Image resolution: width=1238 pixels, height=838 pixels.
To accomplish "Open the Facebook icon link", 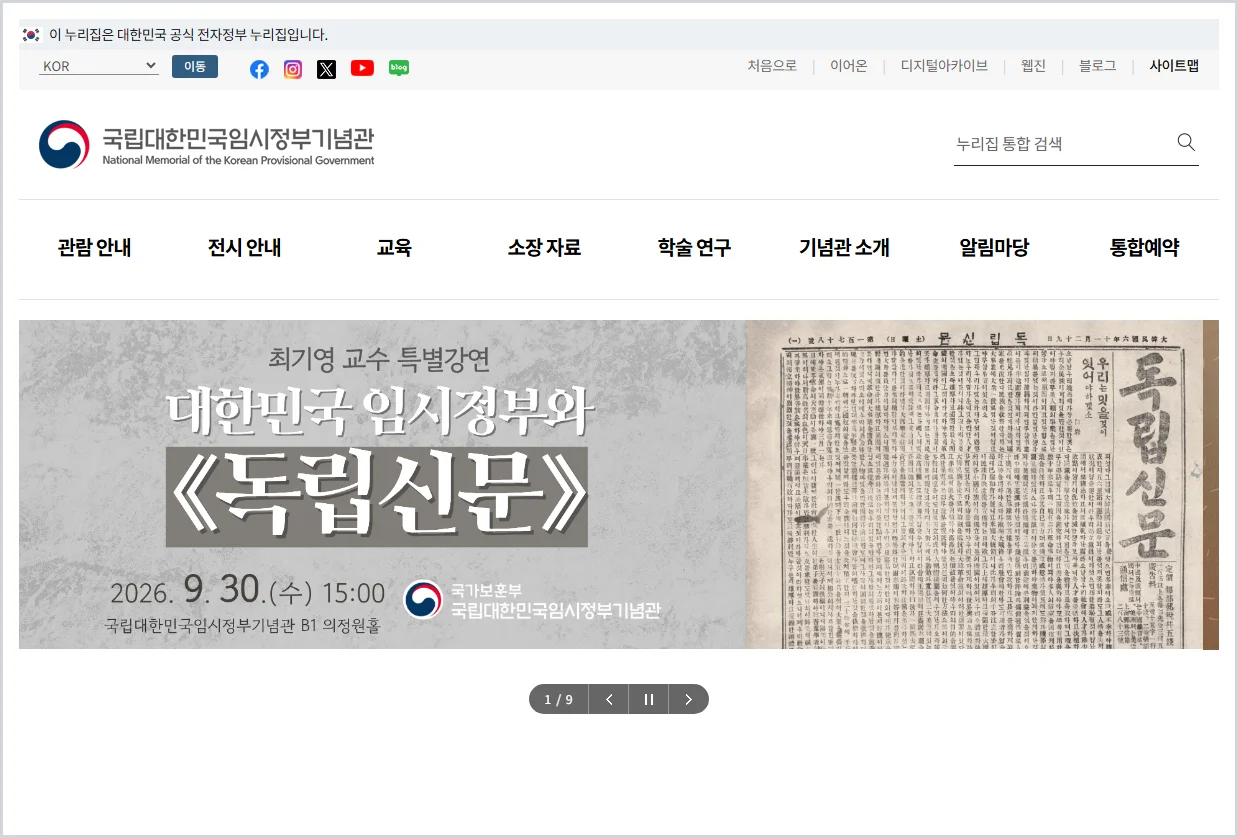I will pyautogui.click(x=259, y=69).
